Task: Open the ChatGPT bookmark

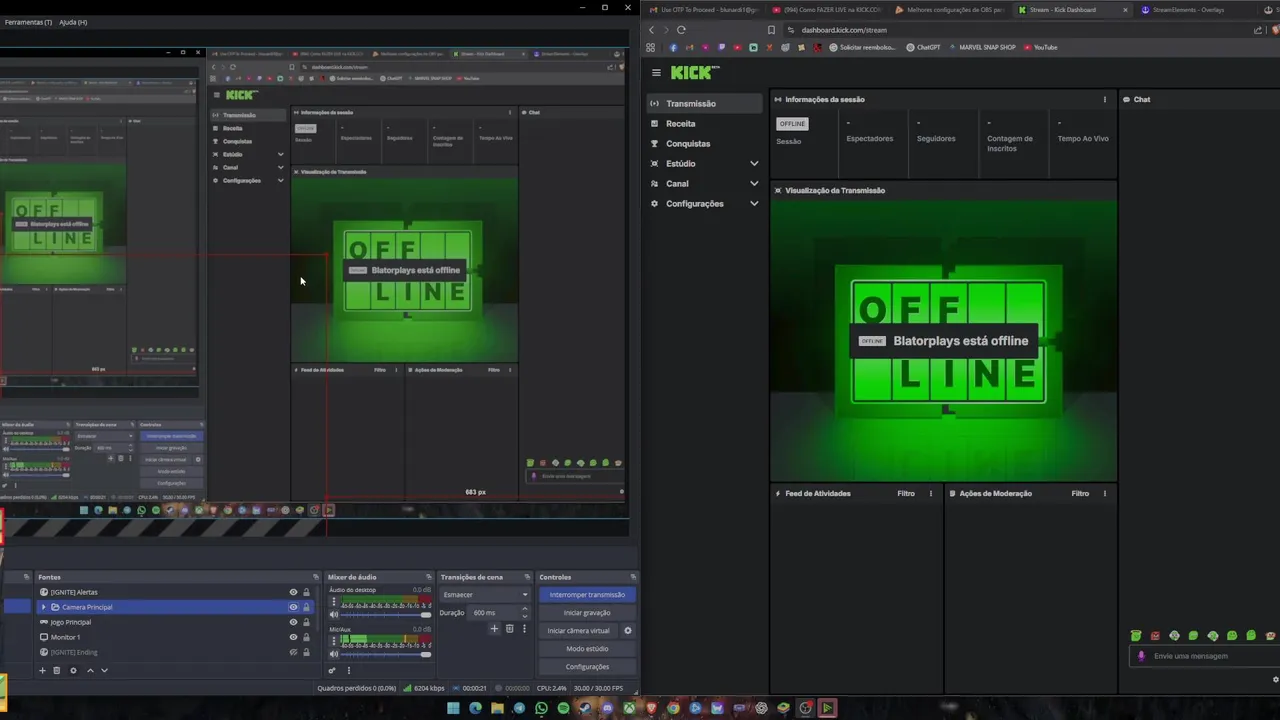Action: 924,47
